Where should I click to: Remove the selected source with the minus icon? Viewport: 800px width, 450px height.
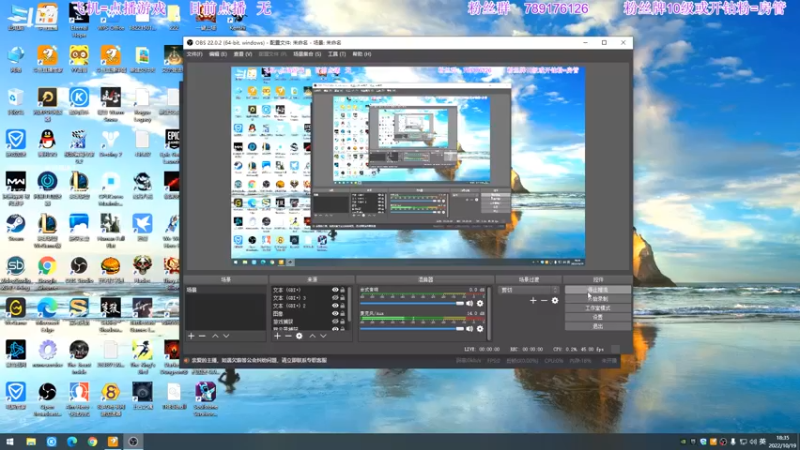point(288,336)
